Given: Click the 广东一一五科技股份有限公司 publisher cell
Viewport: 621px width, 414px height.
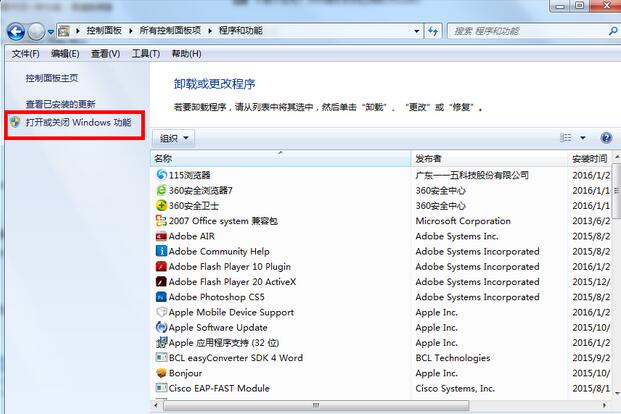Looking at the screenshot, I should pos(472,175).
